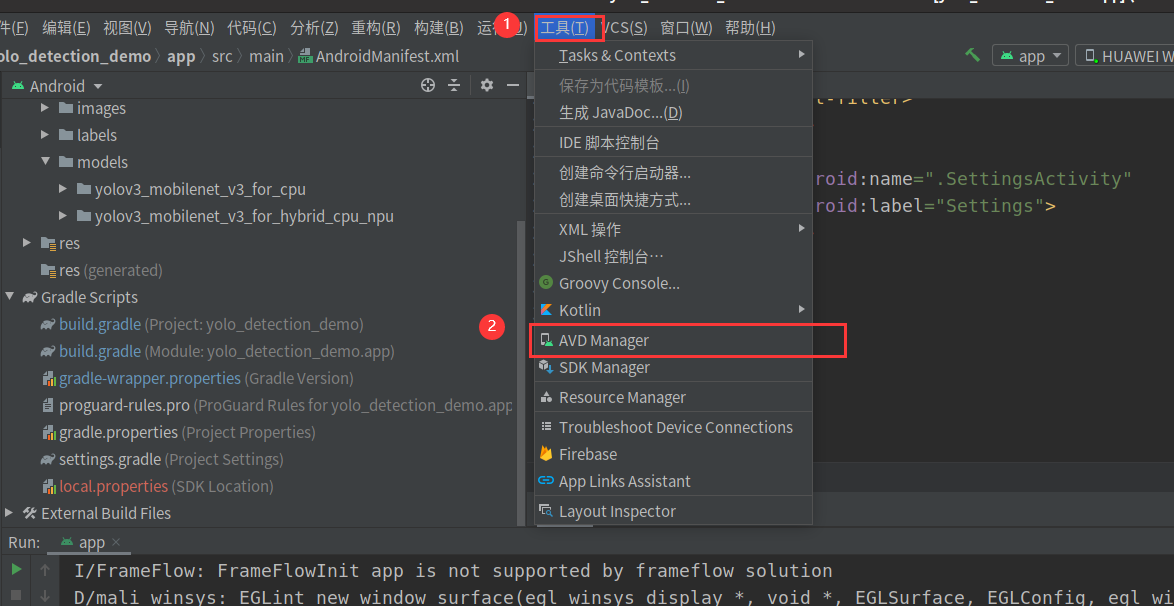
Task: Open the 编辑(E) menu
Action: click(66, 28)
